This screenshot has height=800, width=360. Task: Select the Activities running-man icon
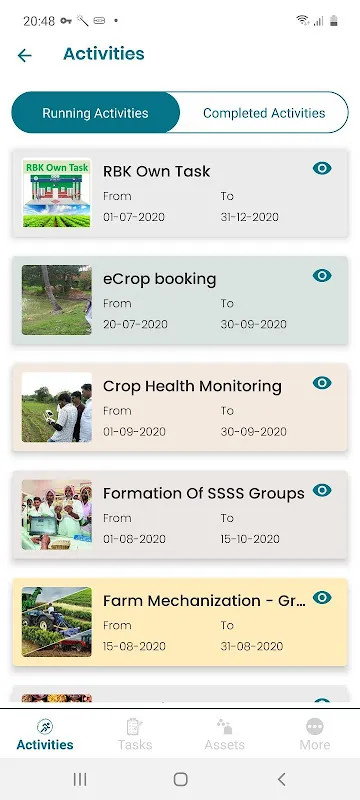coord(45,727)
